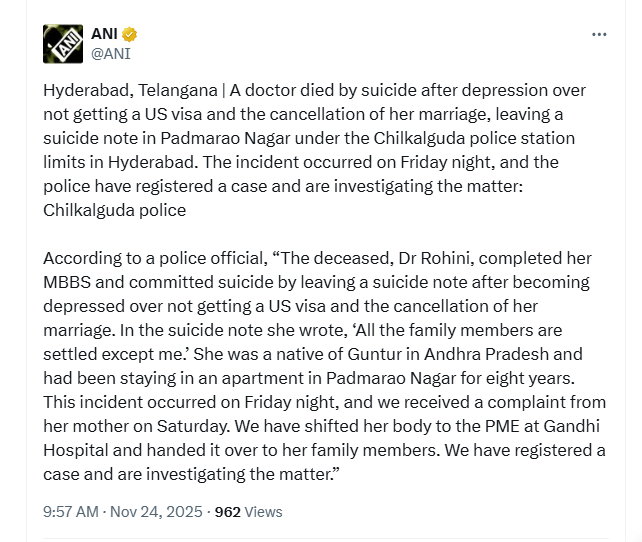Screen dimensions: 642x542
Task: Click the bold 962 number
Action: coord(228,511)
